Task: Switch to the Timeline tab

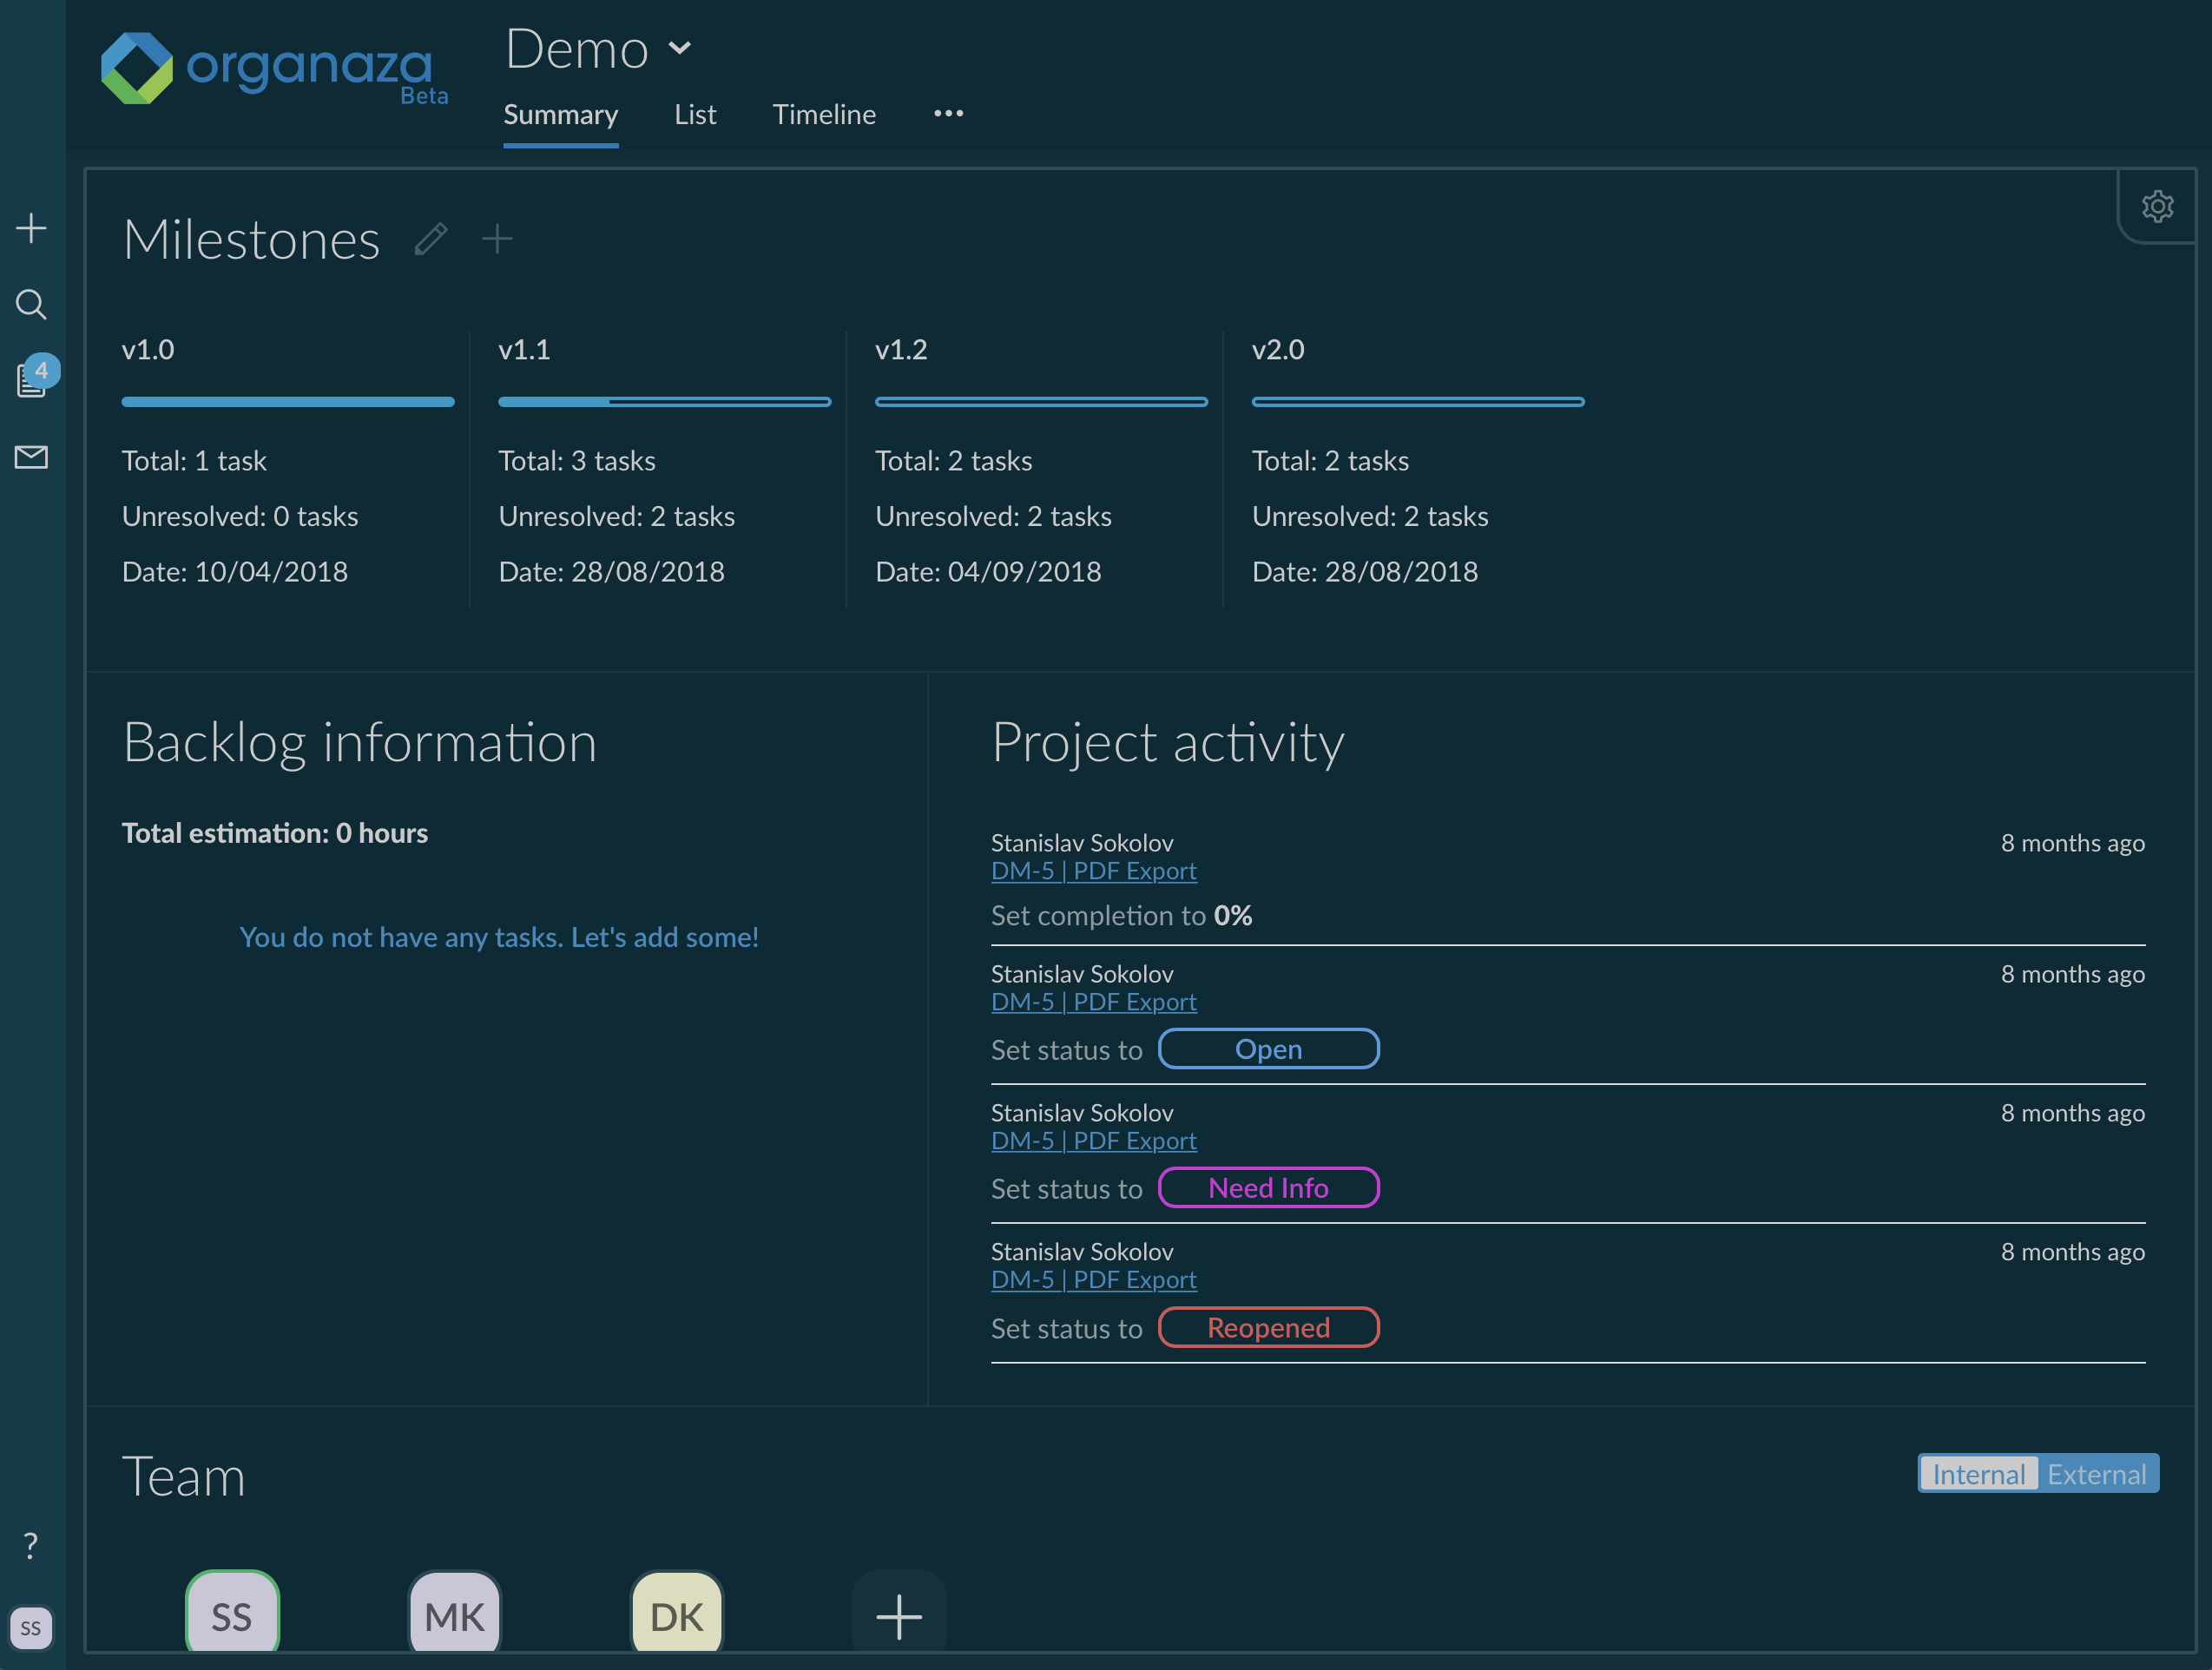Action: (x=824, y=115)
